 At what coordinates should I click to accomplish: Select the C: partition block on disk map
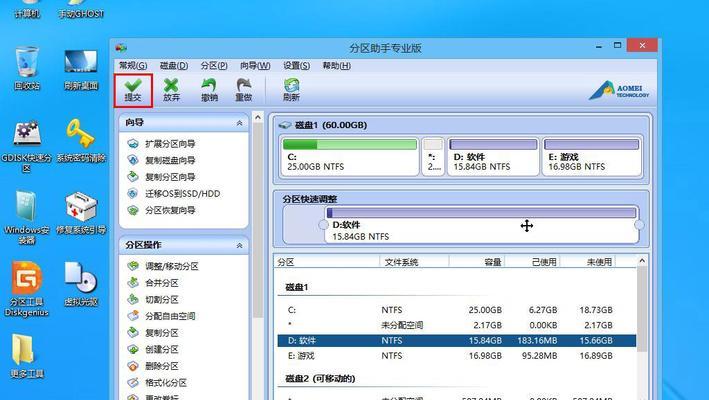349,157
